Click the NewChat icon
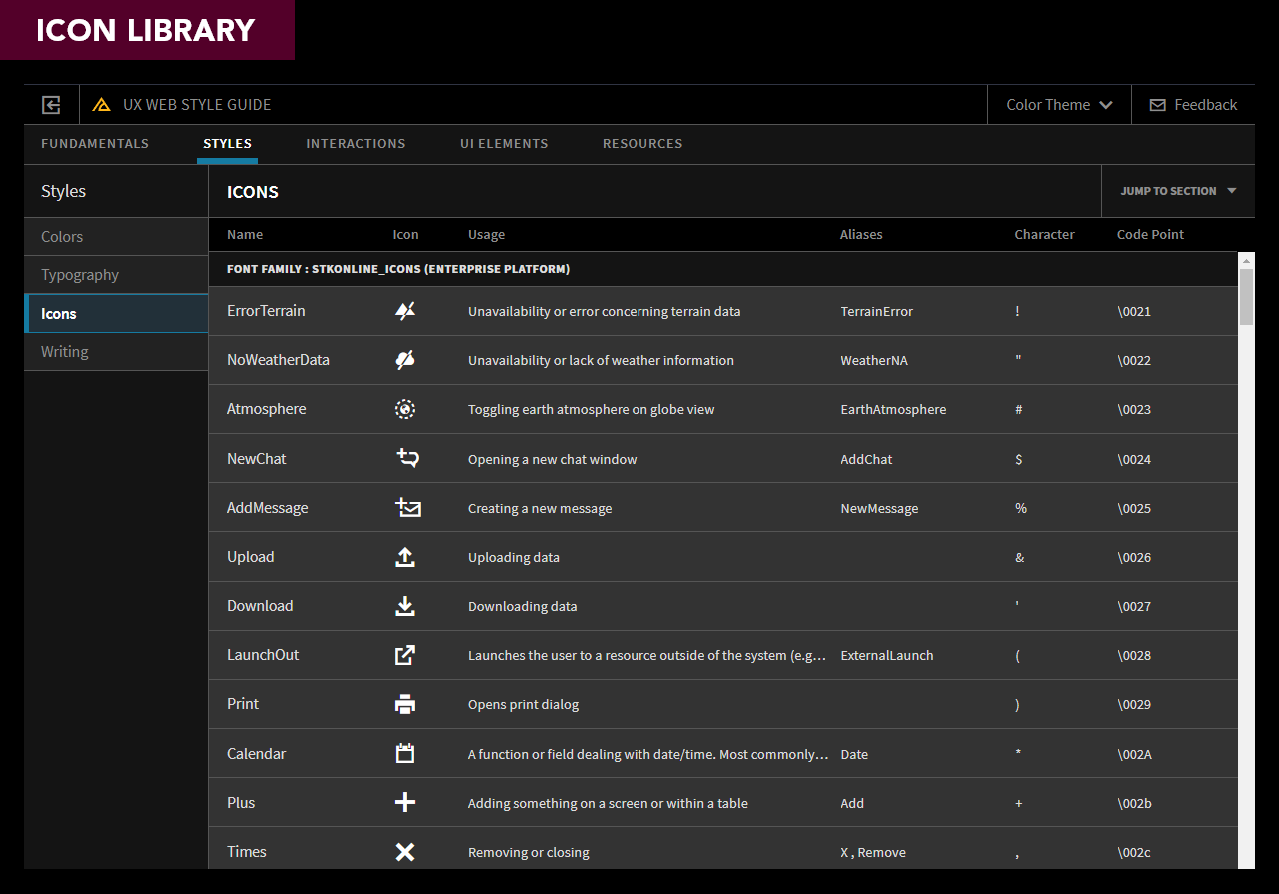Screen dimensions: 1279x894 pos(407,458)
